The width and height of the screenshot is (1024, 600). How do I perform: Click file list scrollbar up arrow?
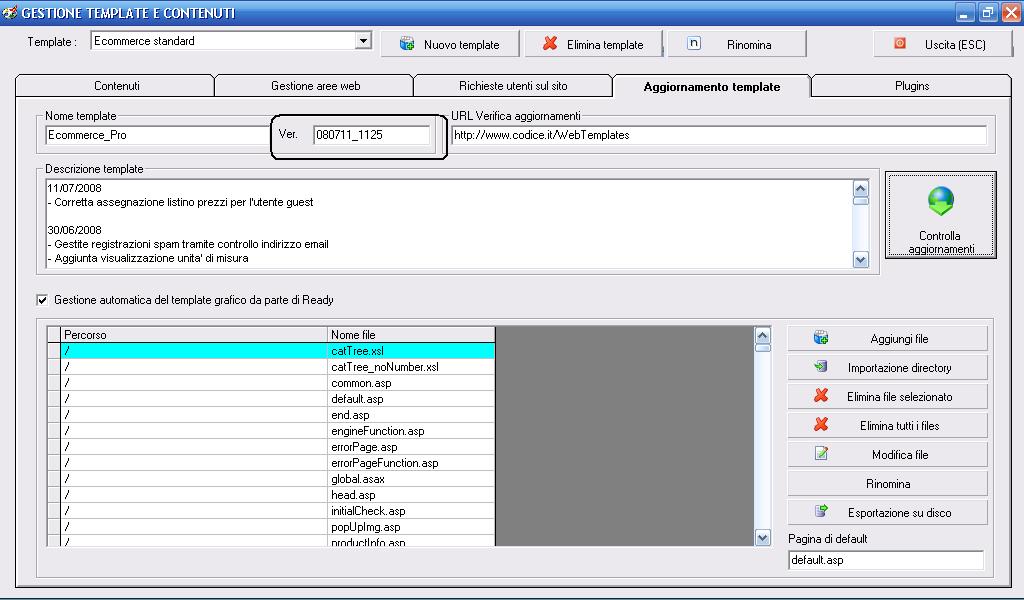762,336
